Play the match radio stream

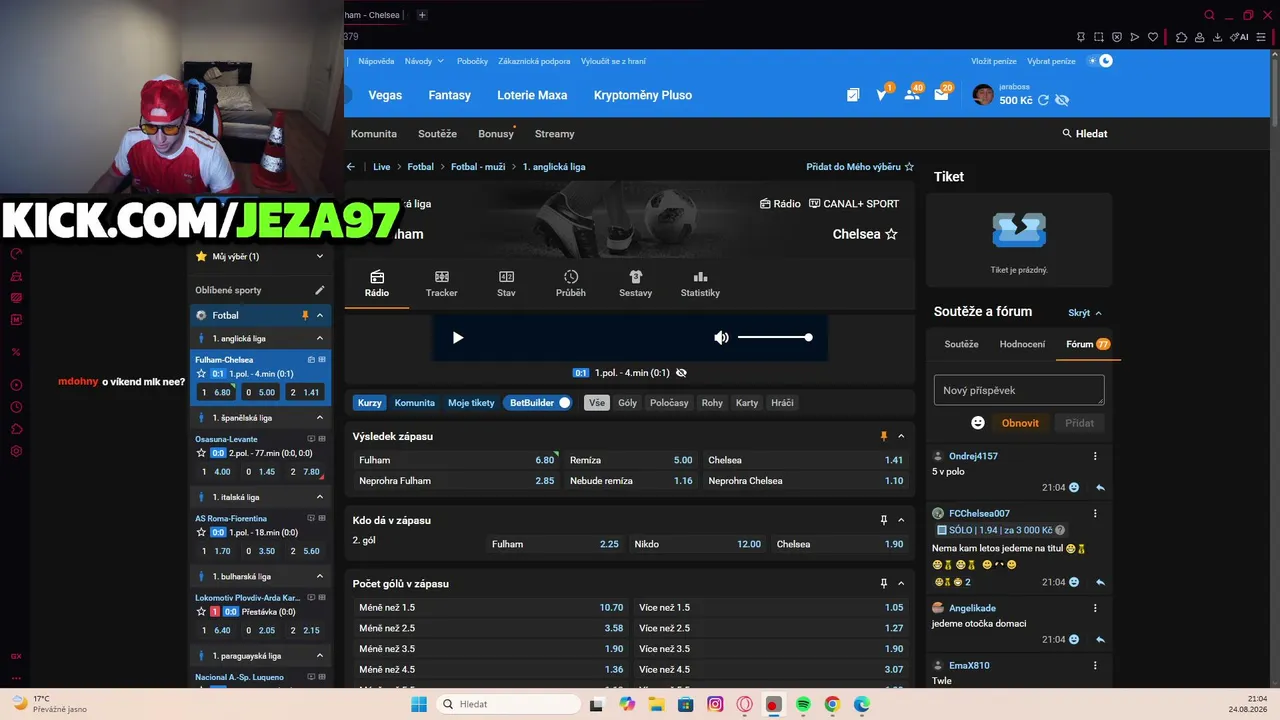click(458, 338)
